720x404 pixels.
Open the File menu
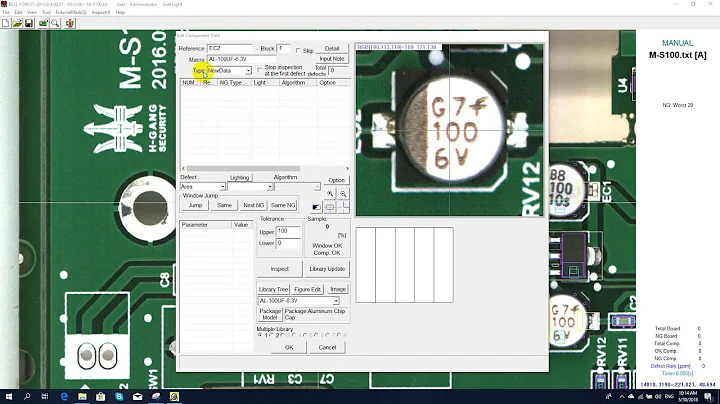[x=6, y=12]
